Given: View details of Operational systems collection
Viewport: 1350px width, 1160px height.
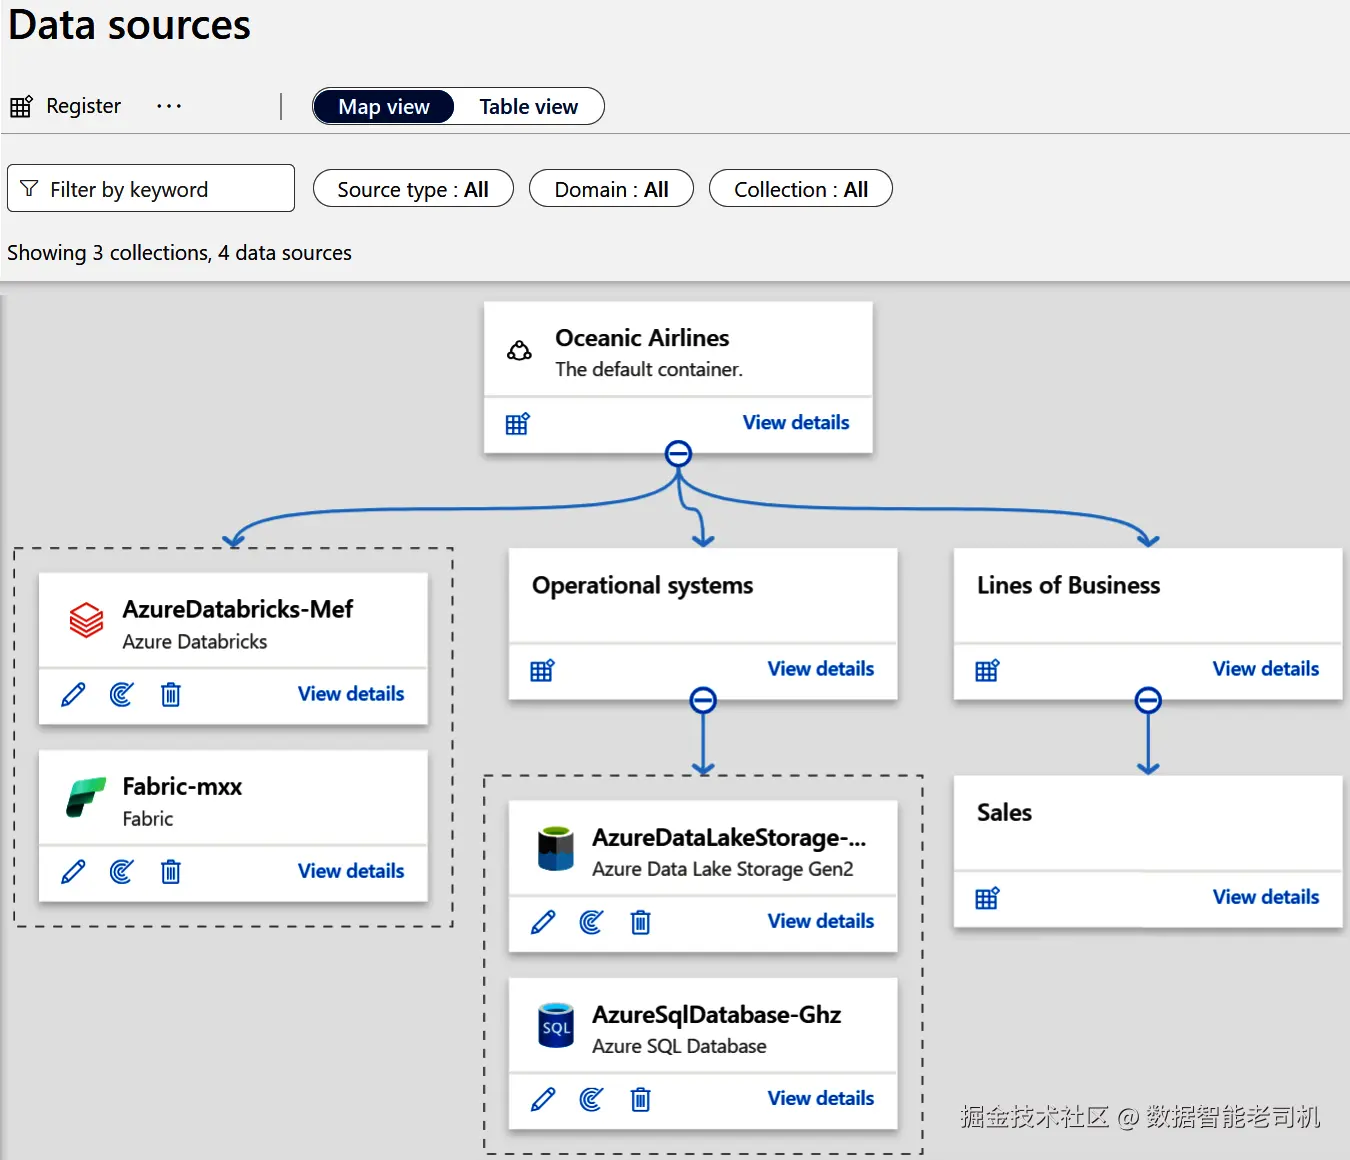Looking at the screenshot, I should point(821,669).
